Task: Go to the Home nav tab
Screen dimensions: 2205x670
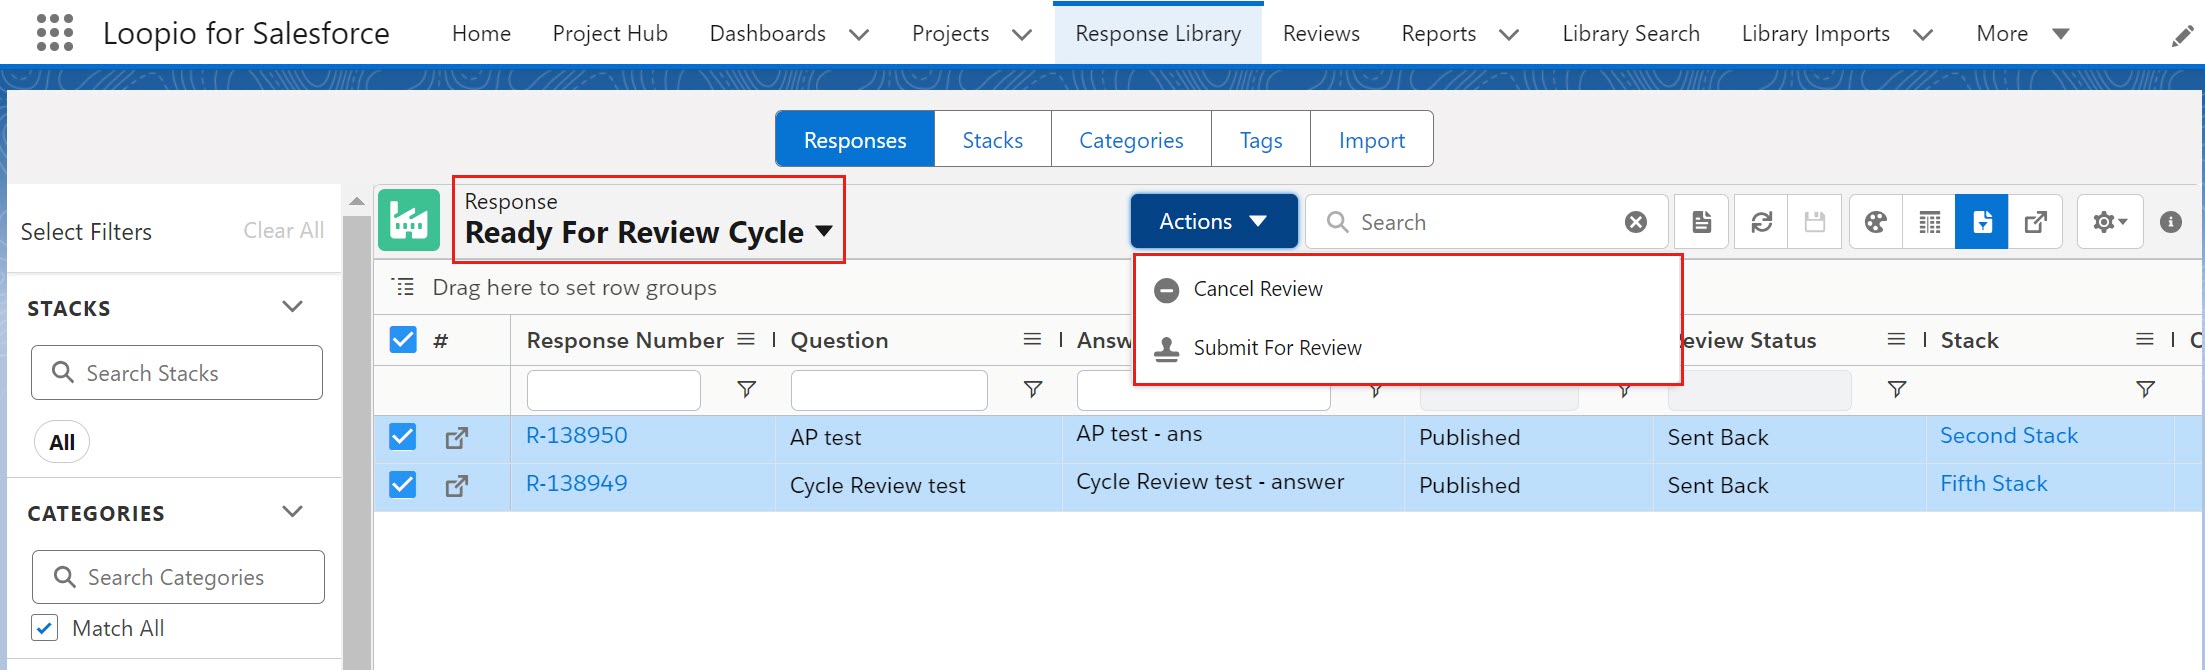Action: click(481, 34)
